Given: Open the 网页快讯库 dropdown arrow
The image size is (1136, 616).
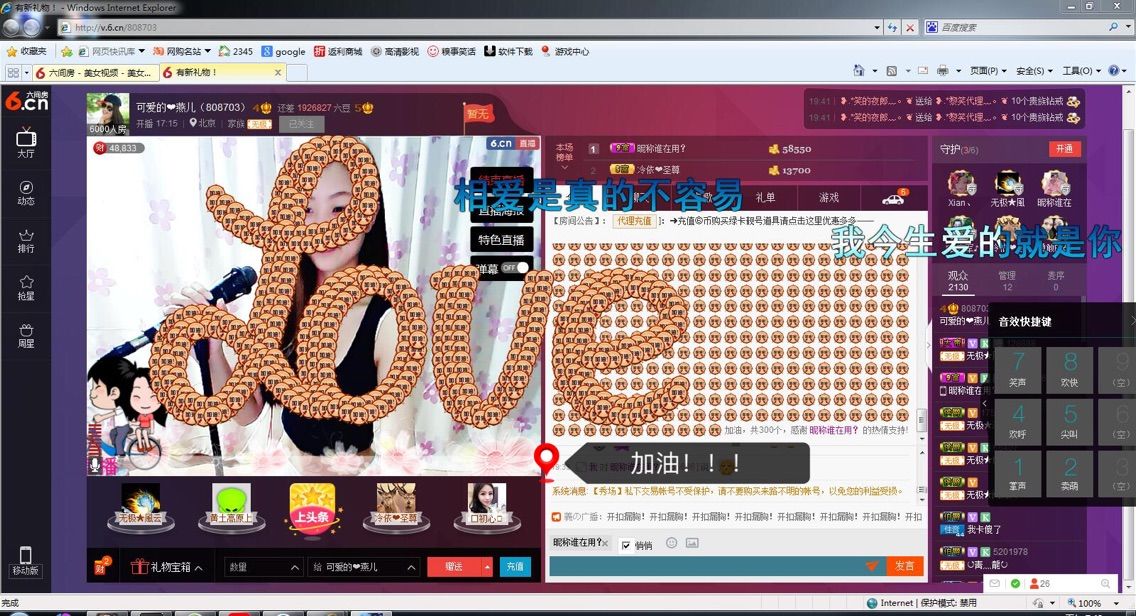Looking at the screenshot, I should pos(141,51).
